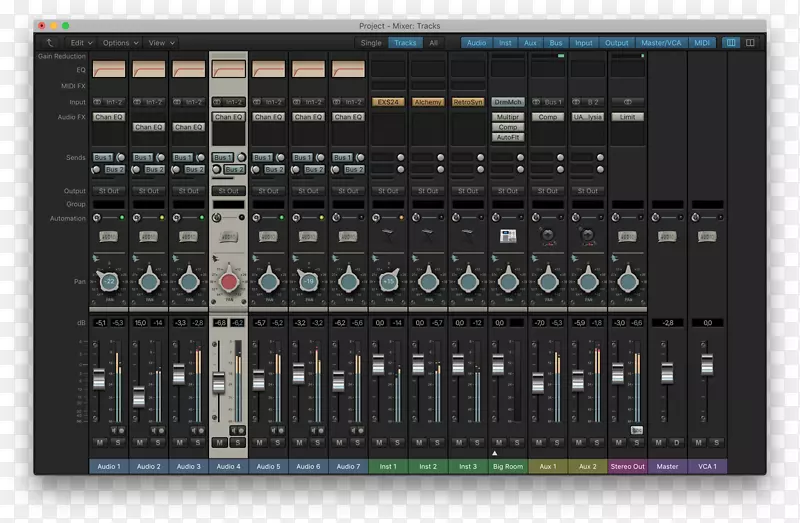Open the Audio 1 EQ thumbnail

point(108,70)
